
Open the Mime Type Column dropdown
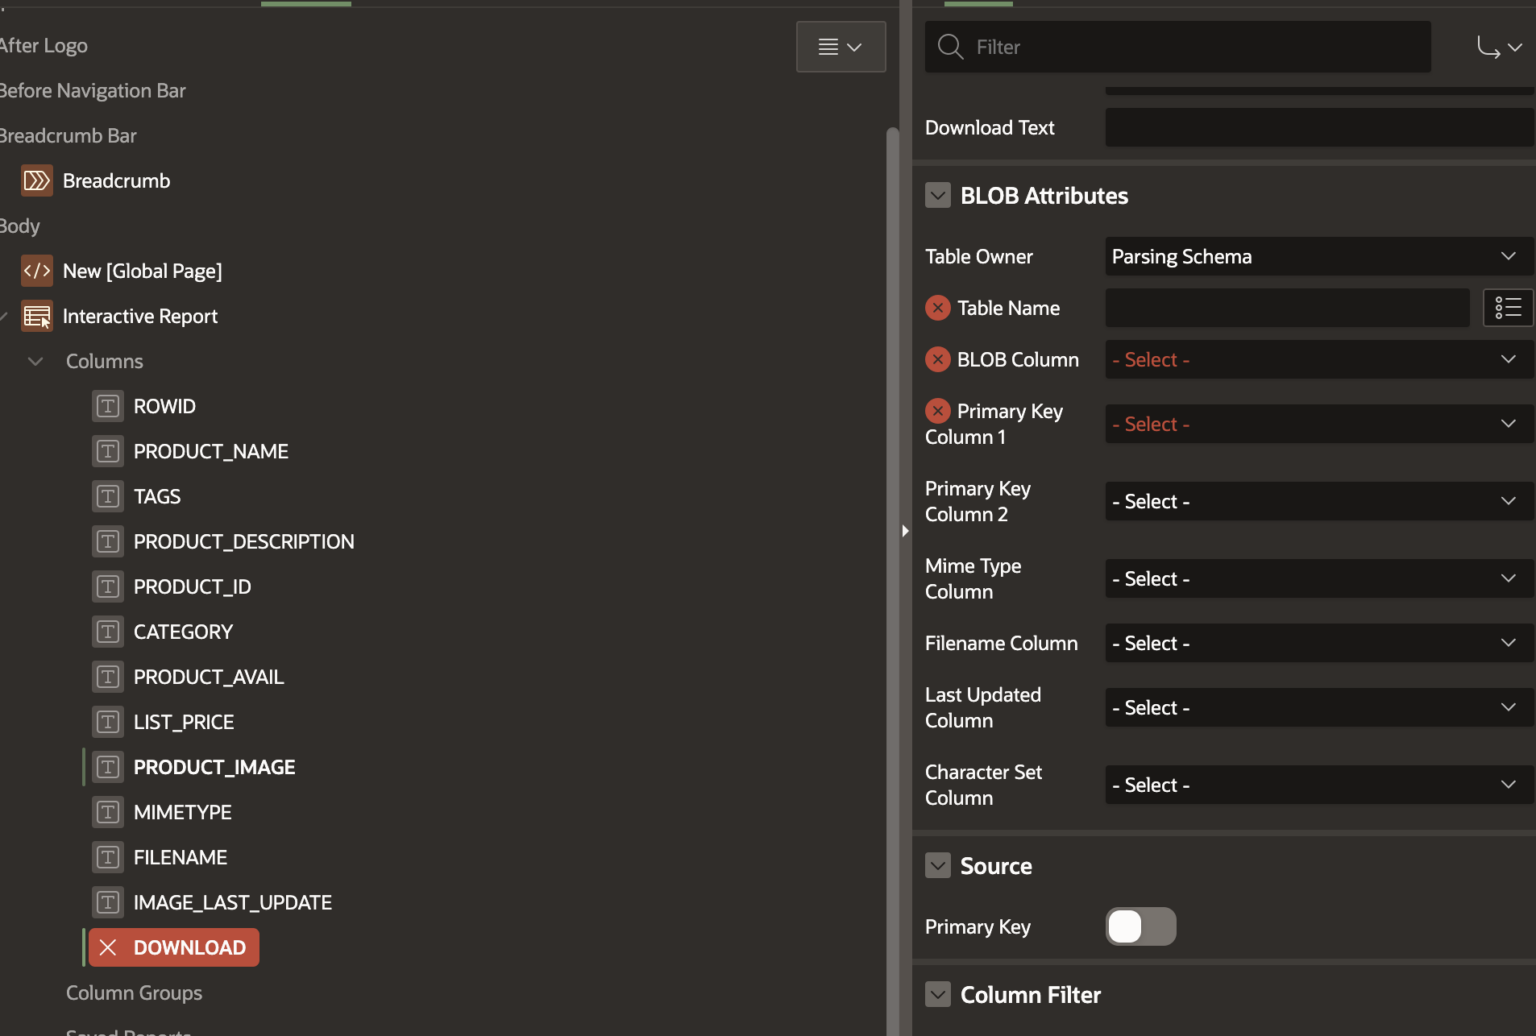[1316, 578]
